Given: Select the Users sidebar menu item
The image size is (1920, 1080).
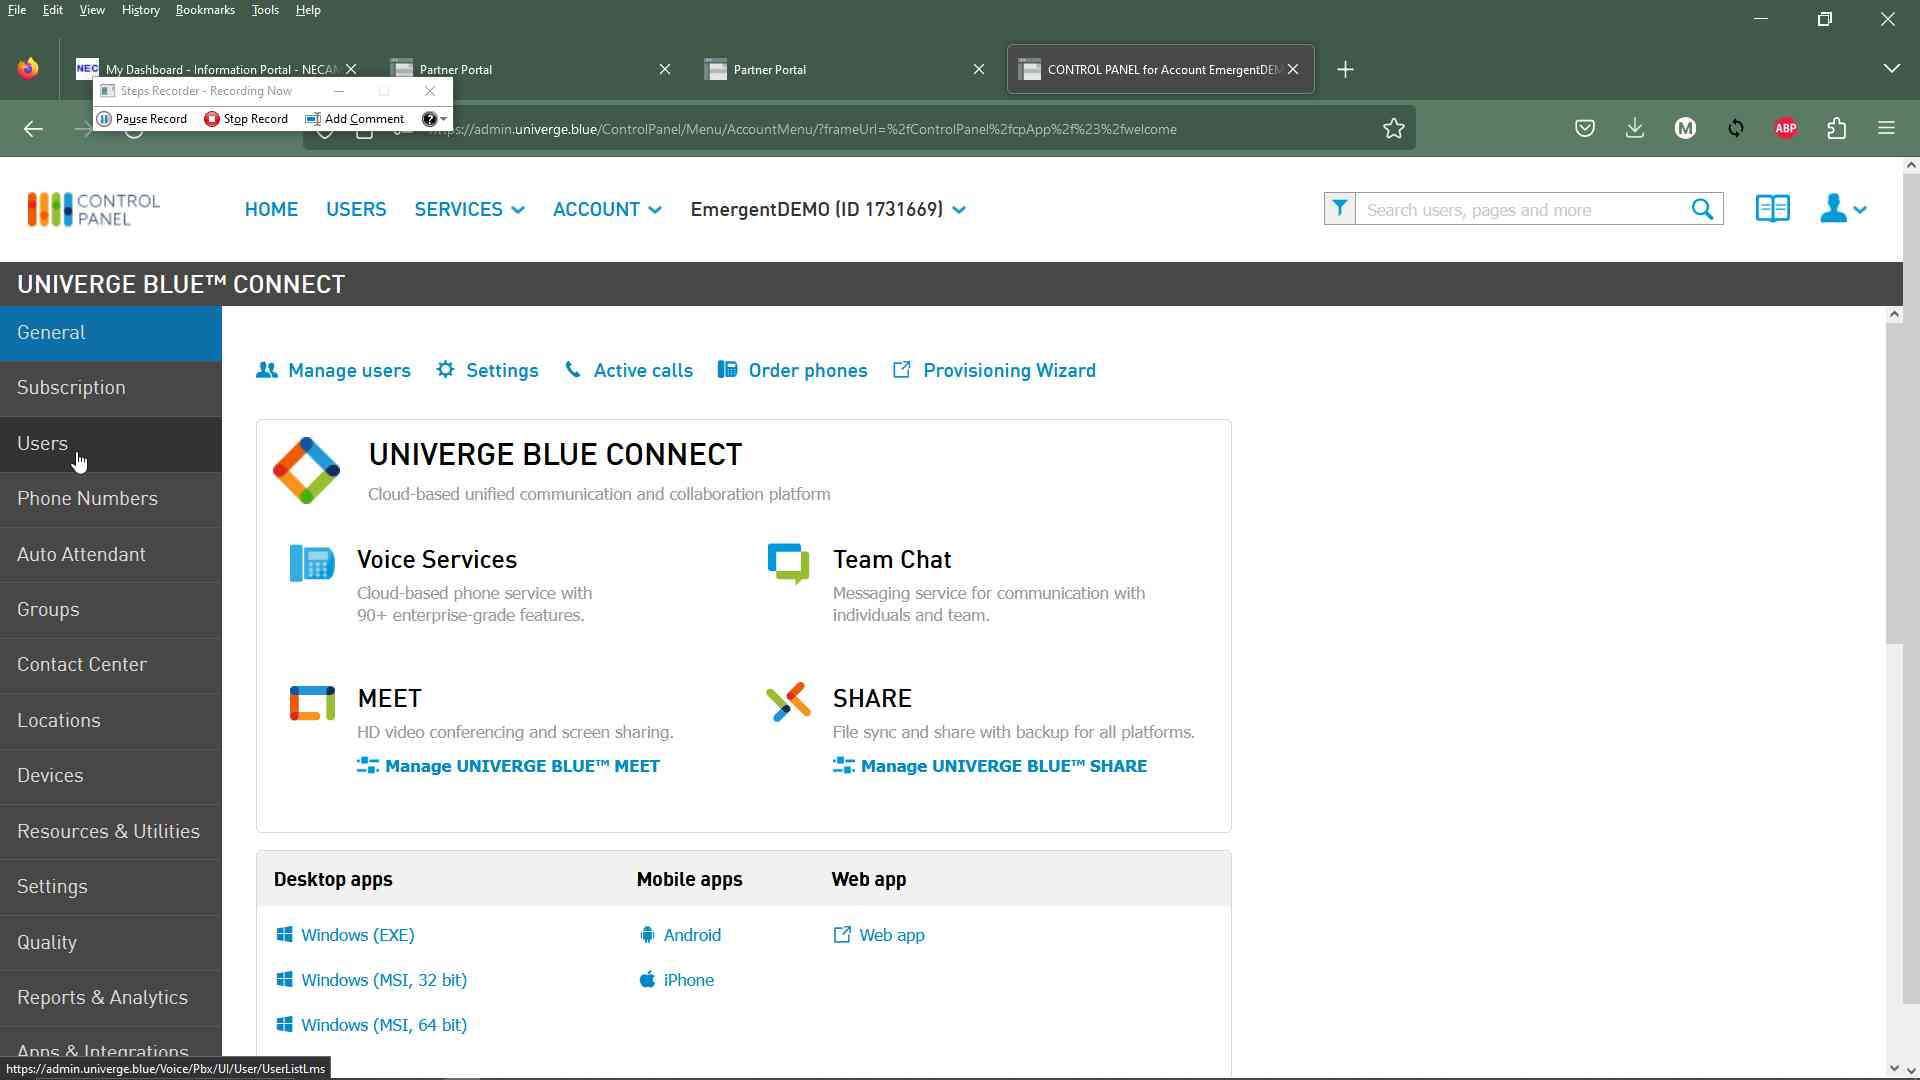Looking at the screenshot, I should 42,443.
